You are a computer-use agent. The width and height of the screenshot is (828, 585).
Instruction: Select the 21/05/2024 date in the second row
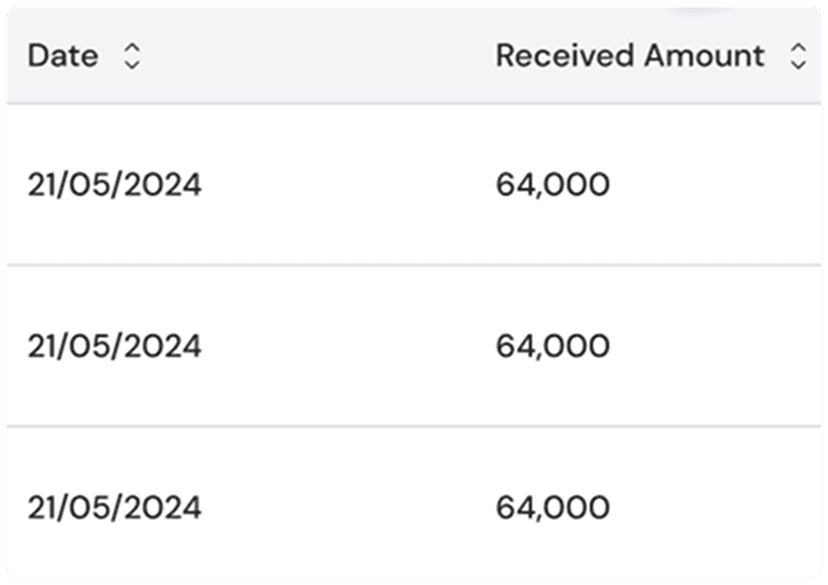pos(115,346)
